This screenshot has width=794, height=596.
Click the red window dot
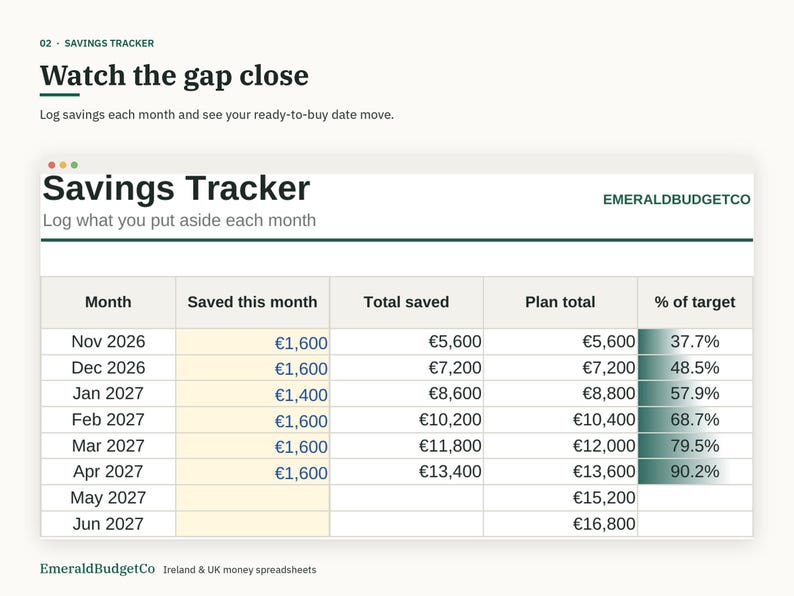[52, 165]
